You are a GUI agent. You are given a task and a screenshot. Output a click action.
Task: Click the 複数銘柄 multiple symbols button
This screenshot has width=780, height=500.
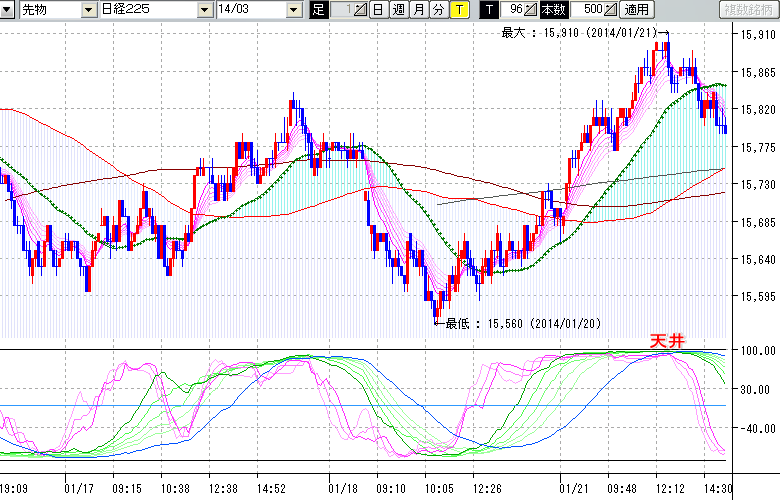748,10
